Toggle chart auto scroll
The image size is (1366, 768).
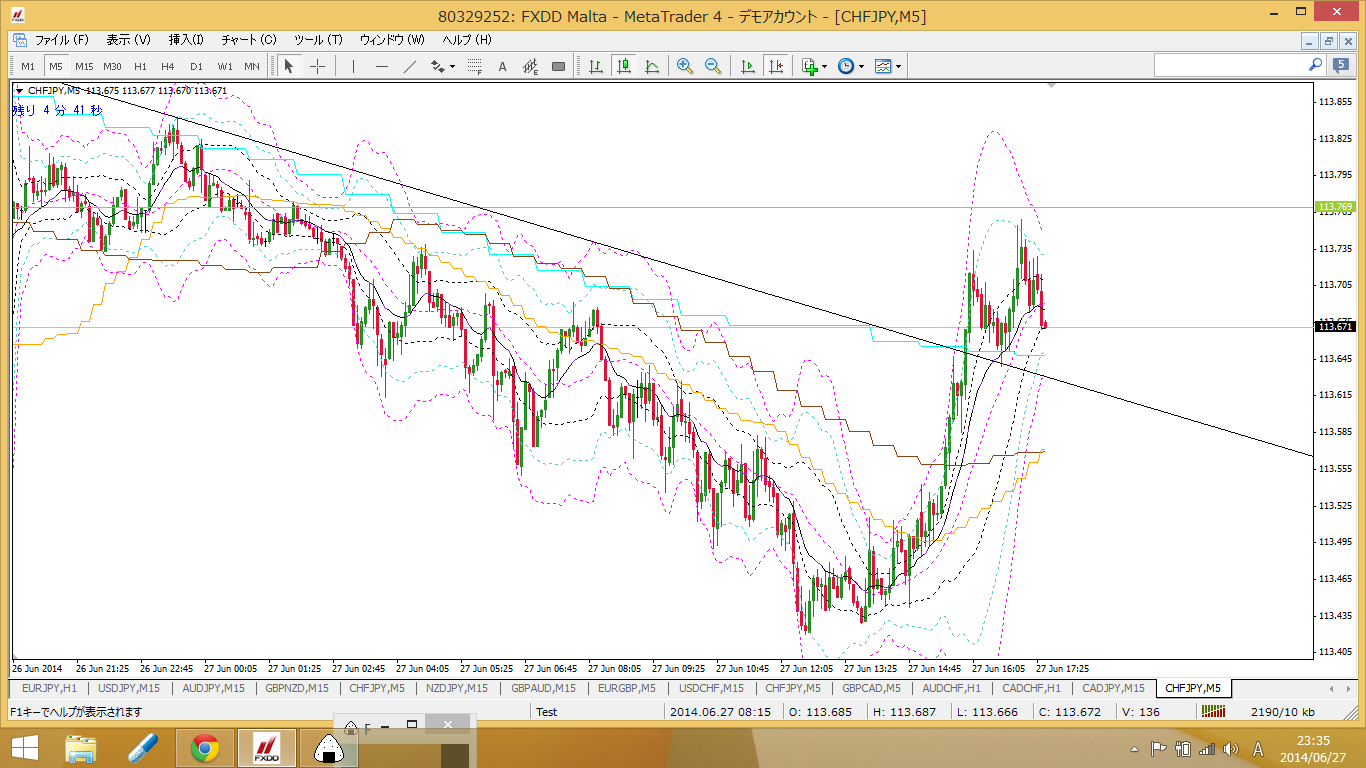748,66
